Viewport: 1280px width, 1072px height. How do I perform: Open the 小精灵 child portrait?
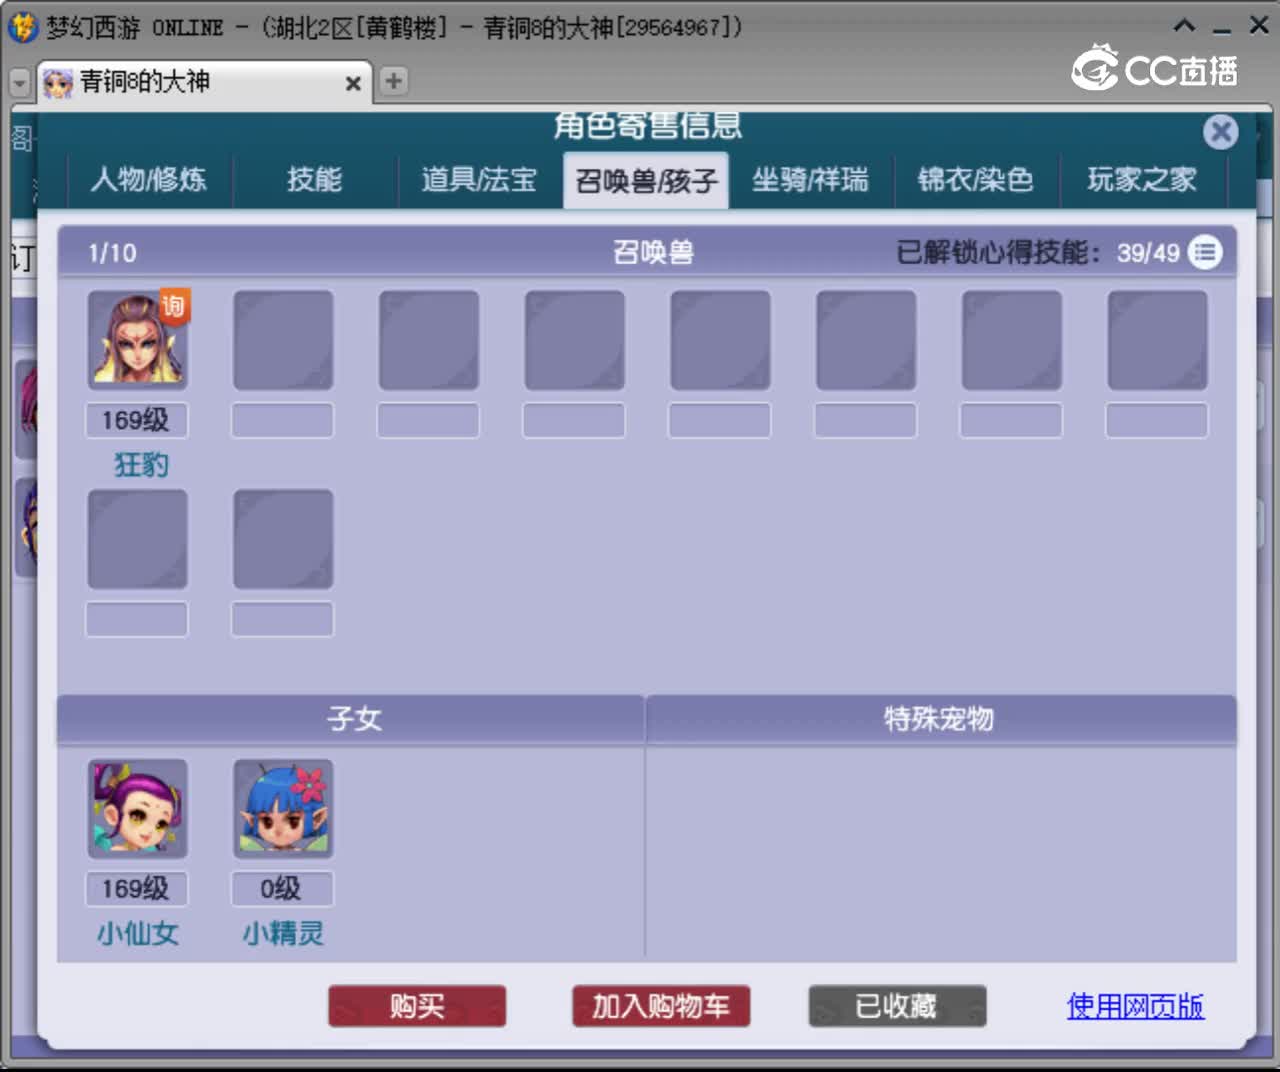click(283, 808)
